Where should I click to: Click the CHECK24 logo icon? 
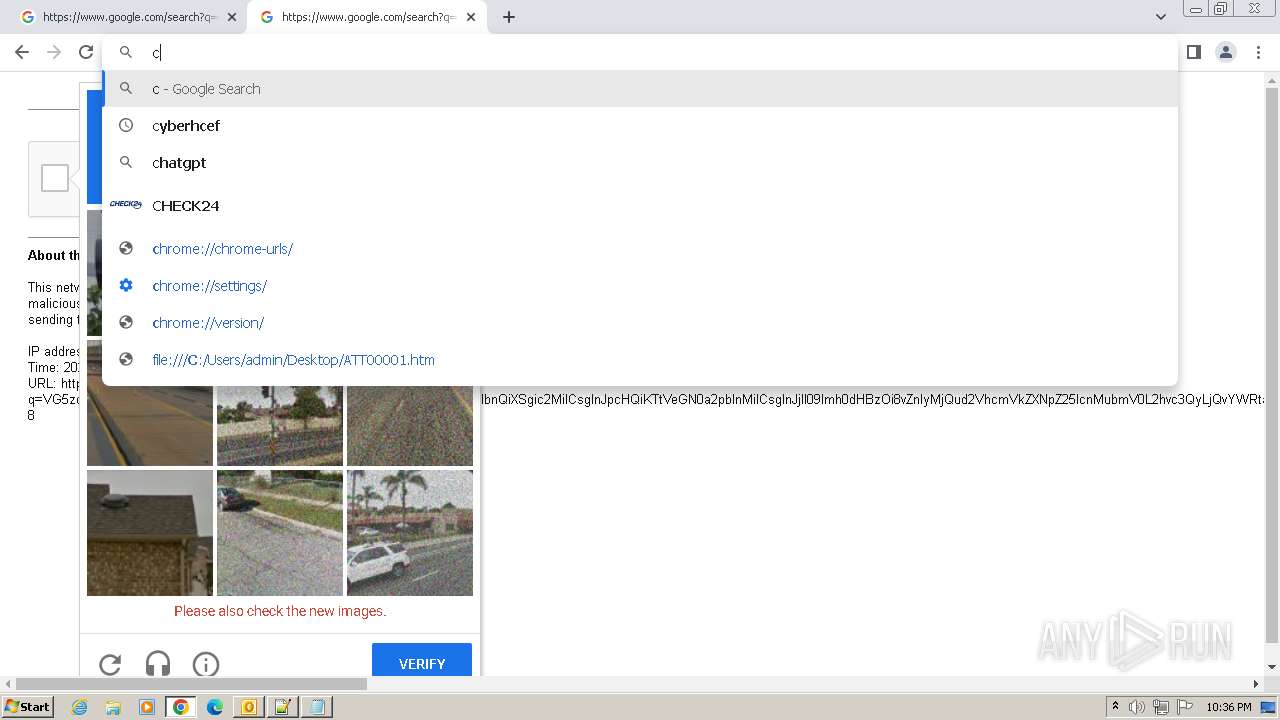point(126,205)
